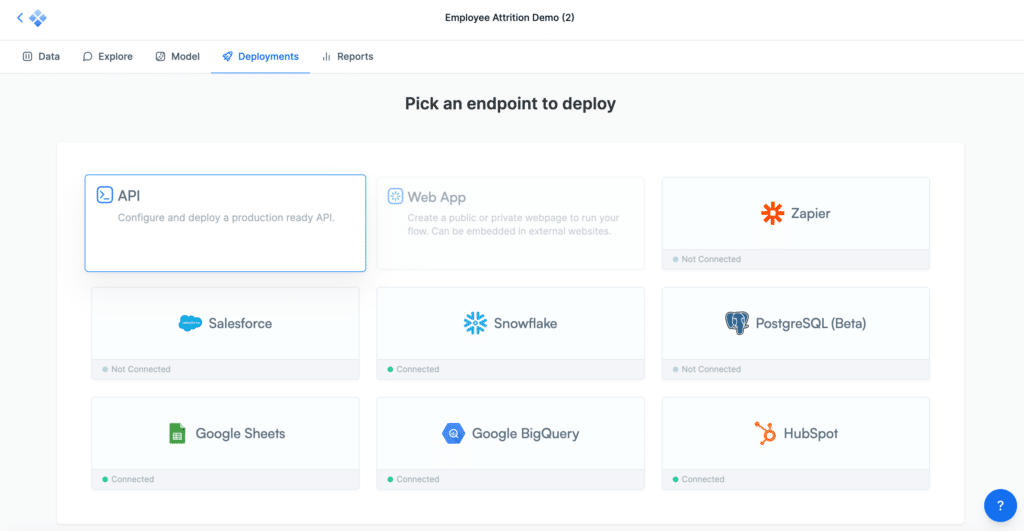Click the Web App description text
Screen dimensions: 1024x531
coord(513,224)
